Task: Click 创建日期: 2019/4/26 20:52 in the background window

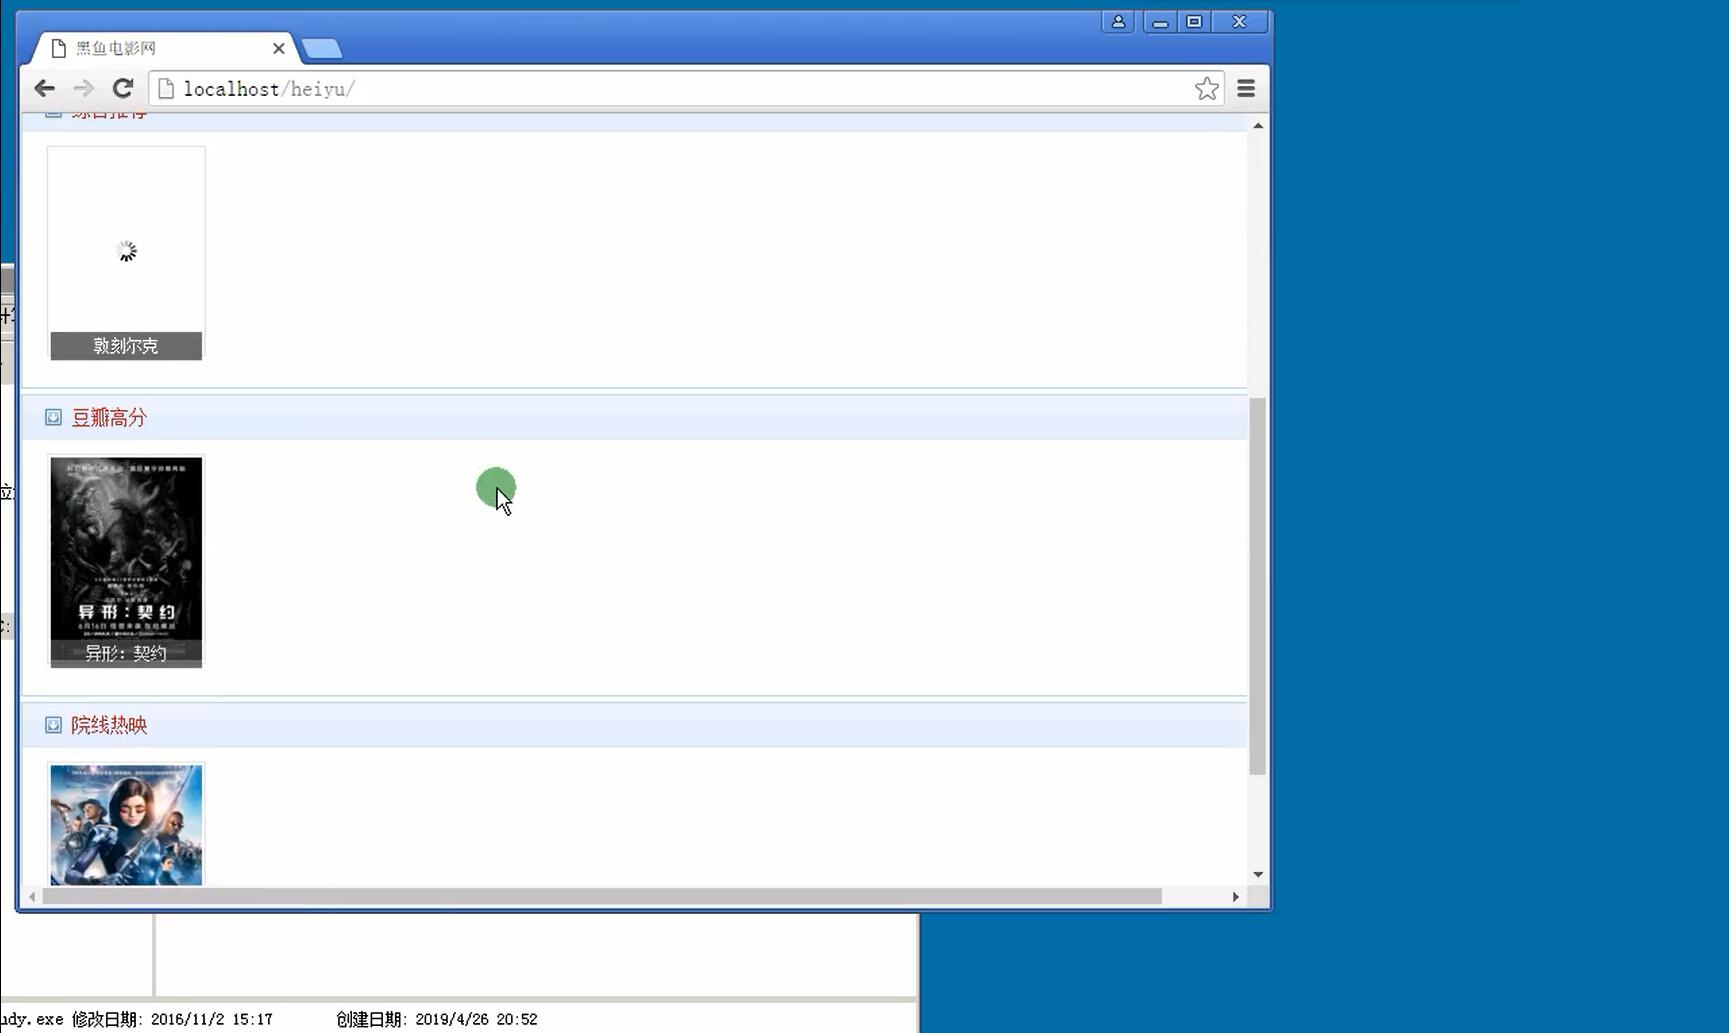Action: click(x=437, y=1019)
